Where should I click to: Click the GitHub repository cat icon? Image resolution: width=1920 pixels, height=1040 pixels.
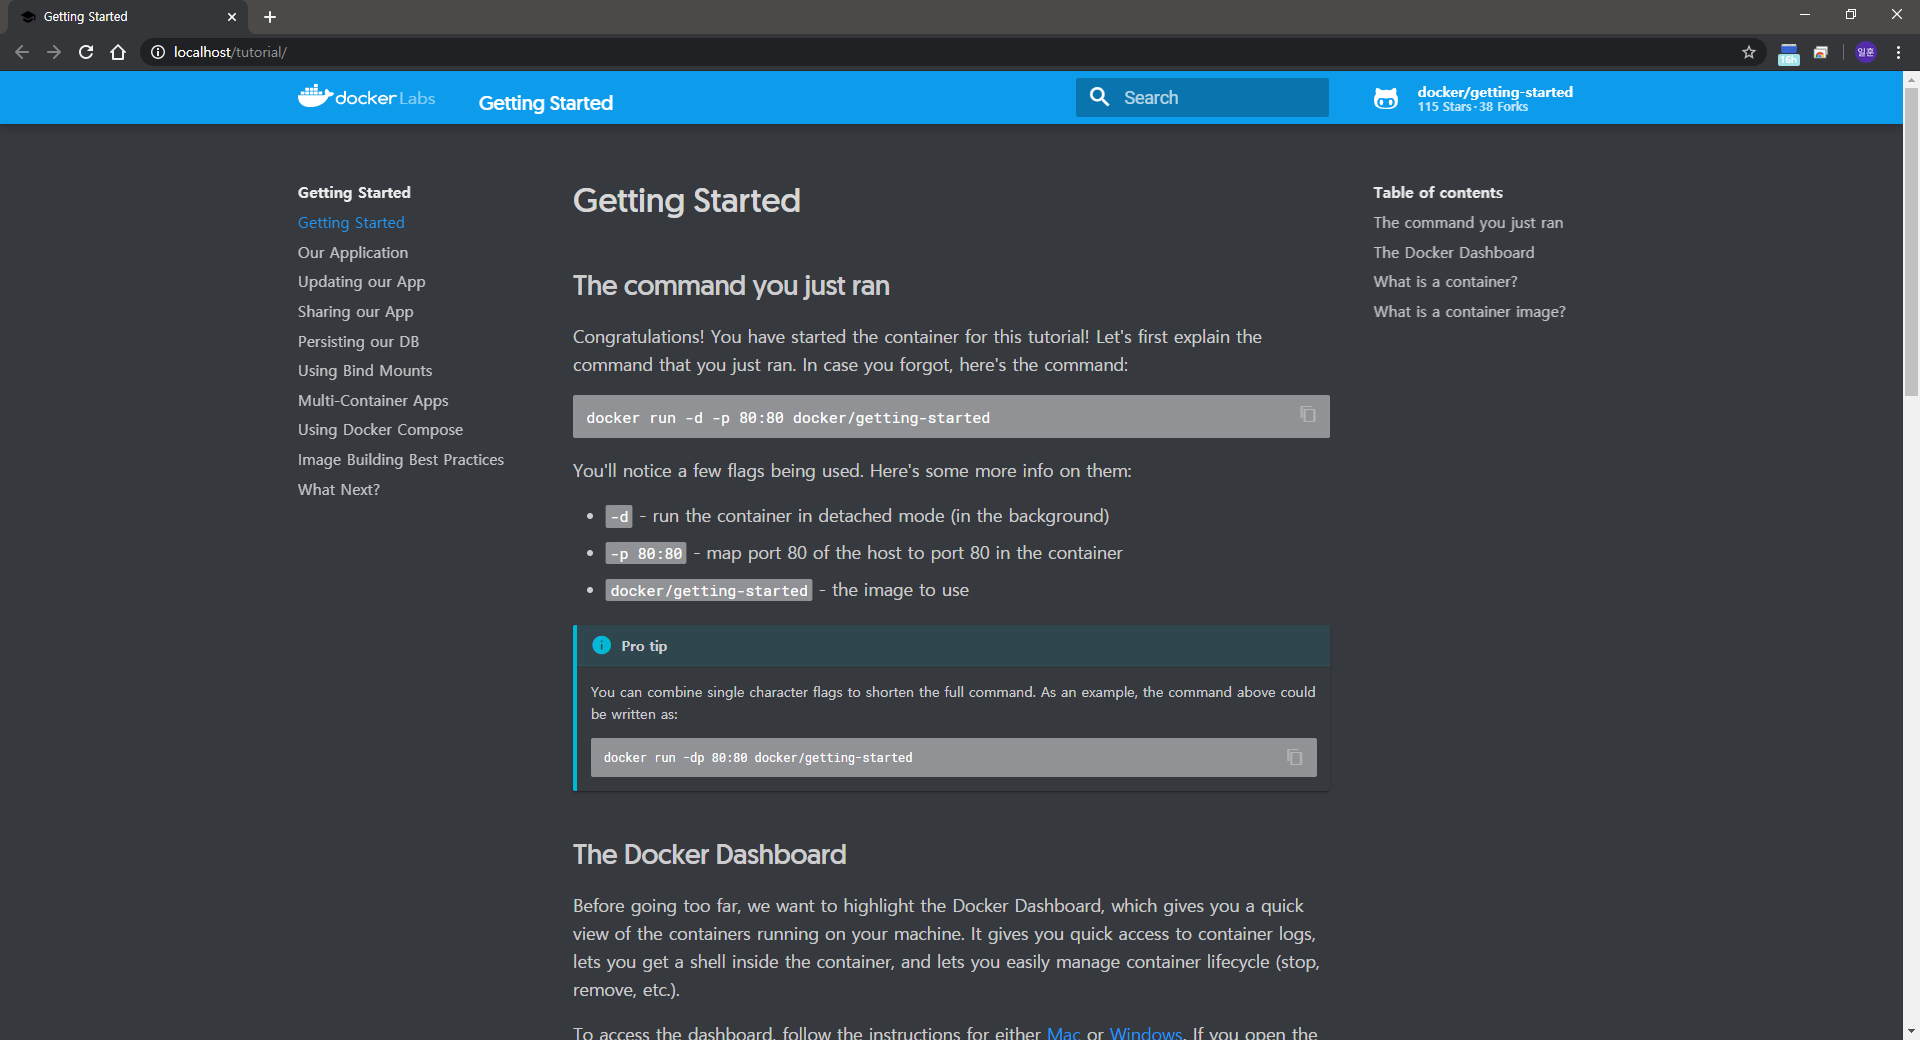[1386, 98]
